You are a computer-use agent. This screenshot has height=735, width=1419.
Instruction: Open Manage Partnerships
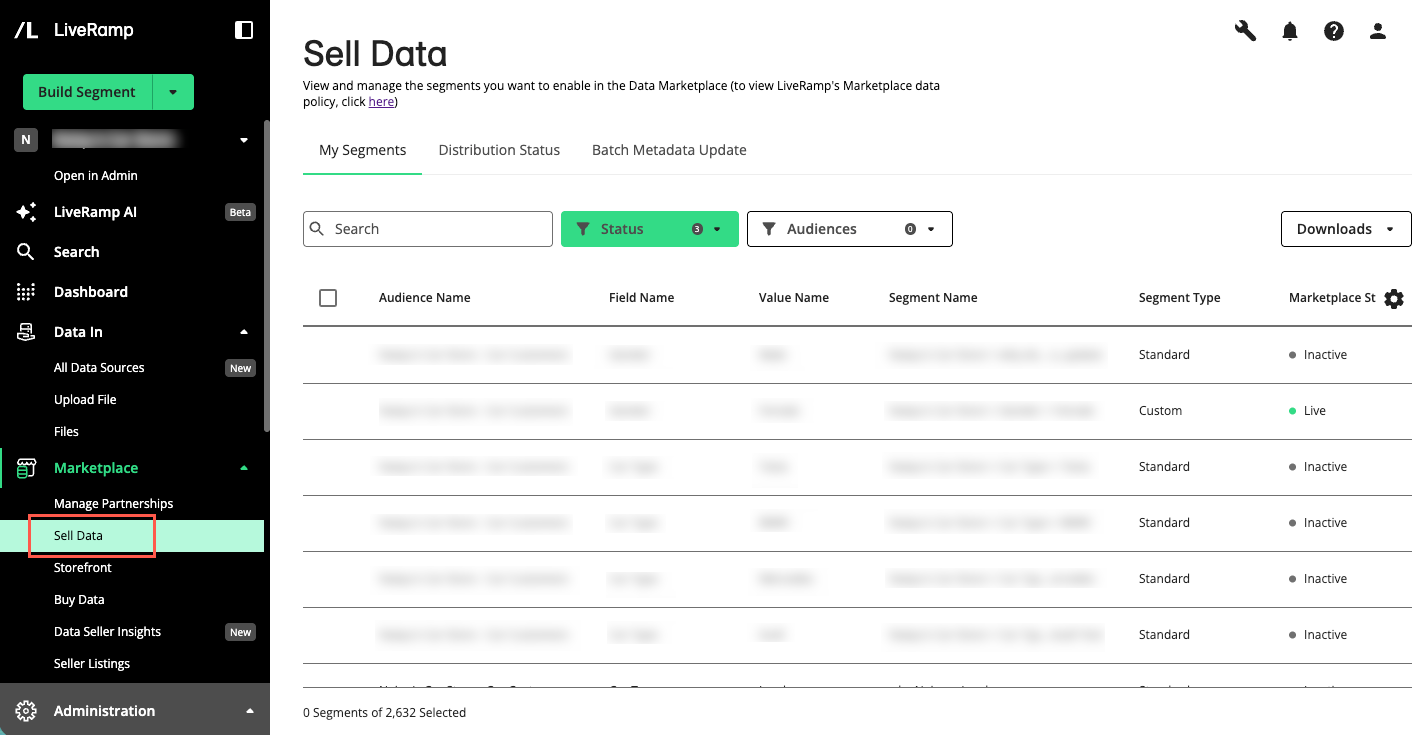click(114, 504)
